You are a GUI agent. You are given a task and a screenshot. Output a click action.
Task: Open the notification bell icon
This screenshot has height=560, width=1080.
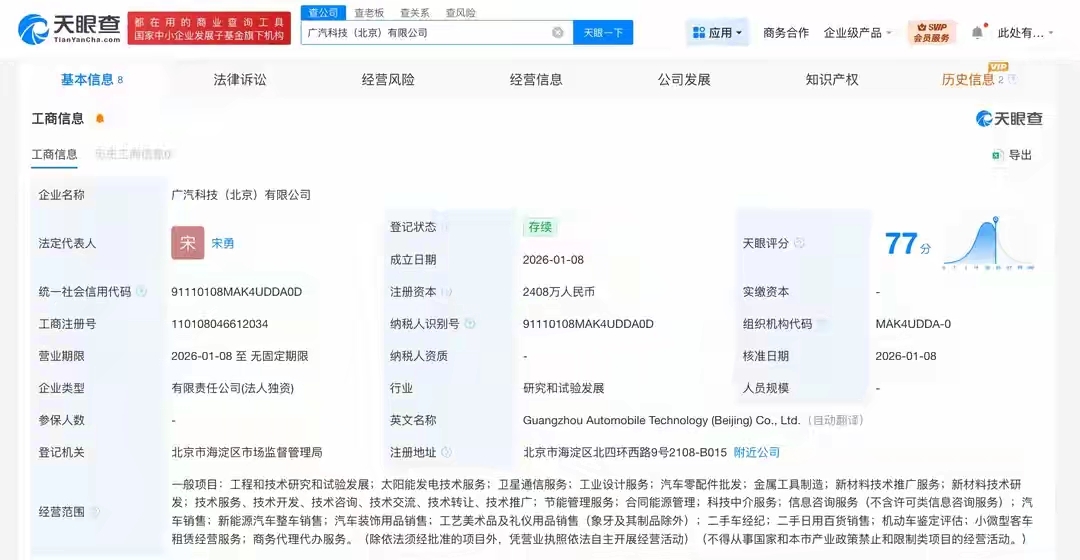click(977, 32)
